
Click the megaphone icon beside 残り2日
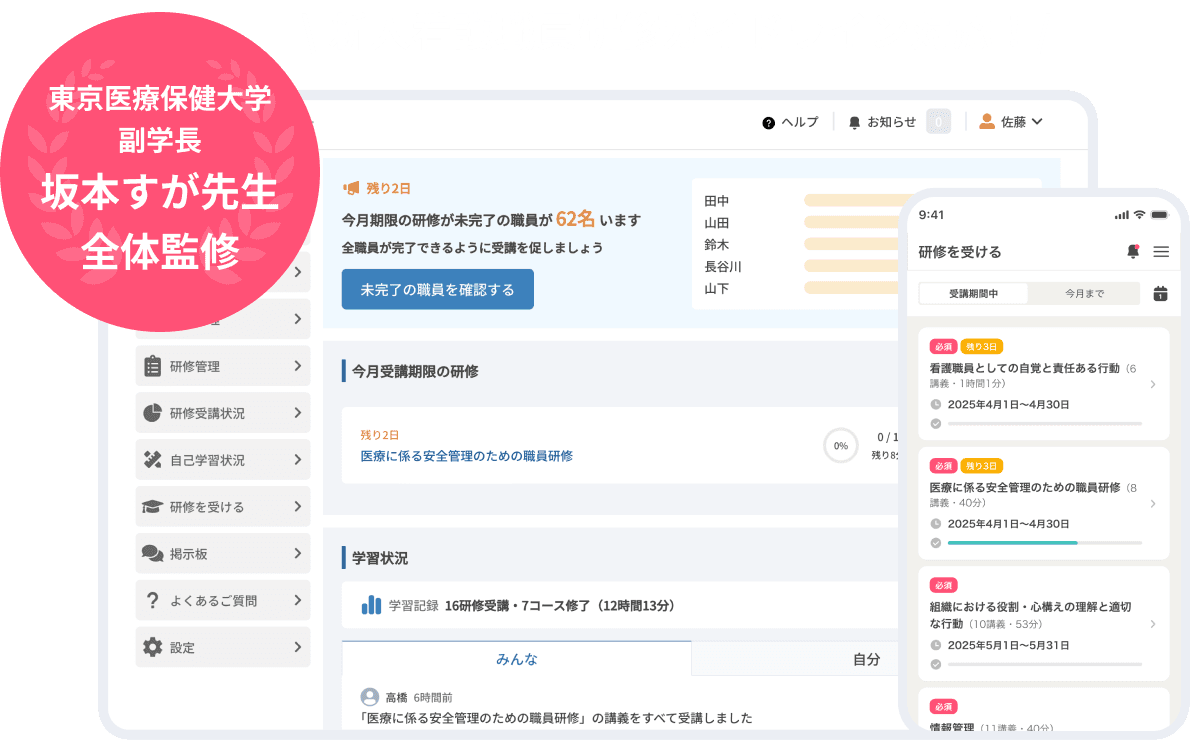click(351, 188)
